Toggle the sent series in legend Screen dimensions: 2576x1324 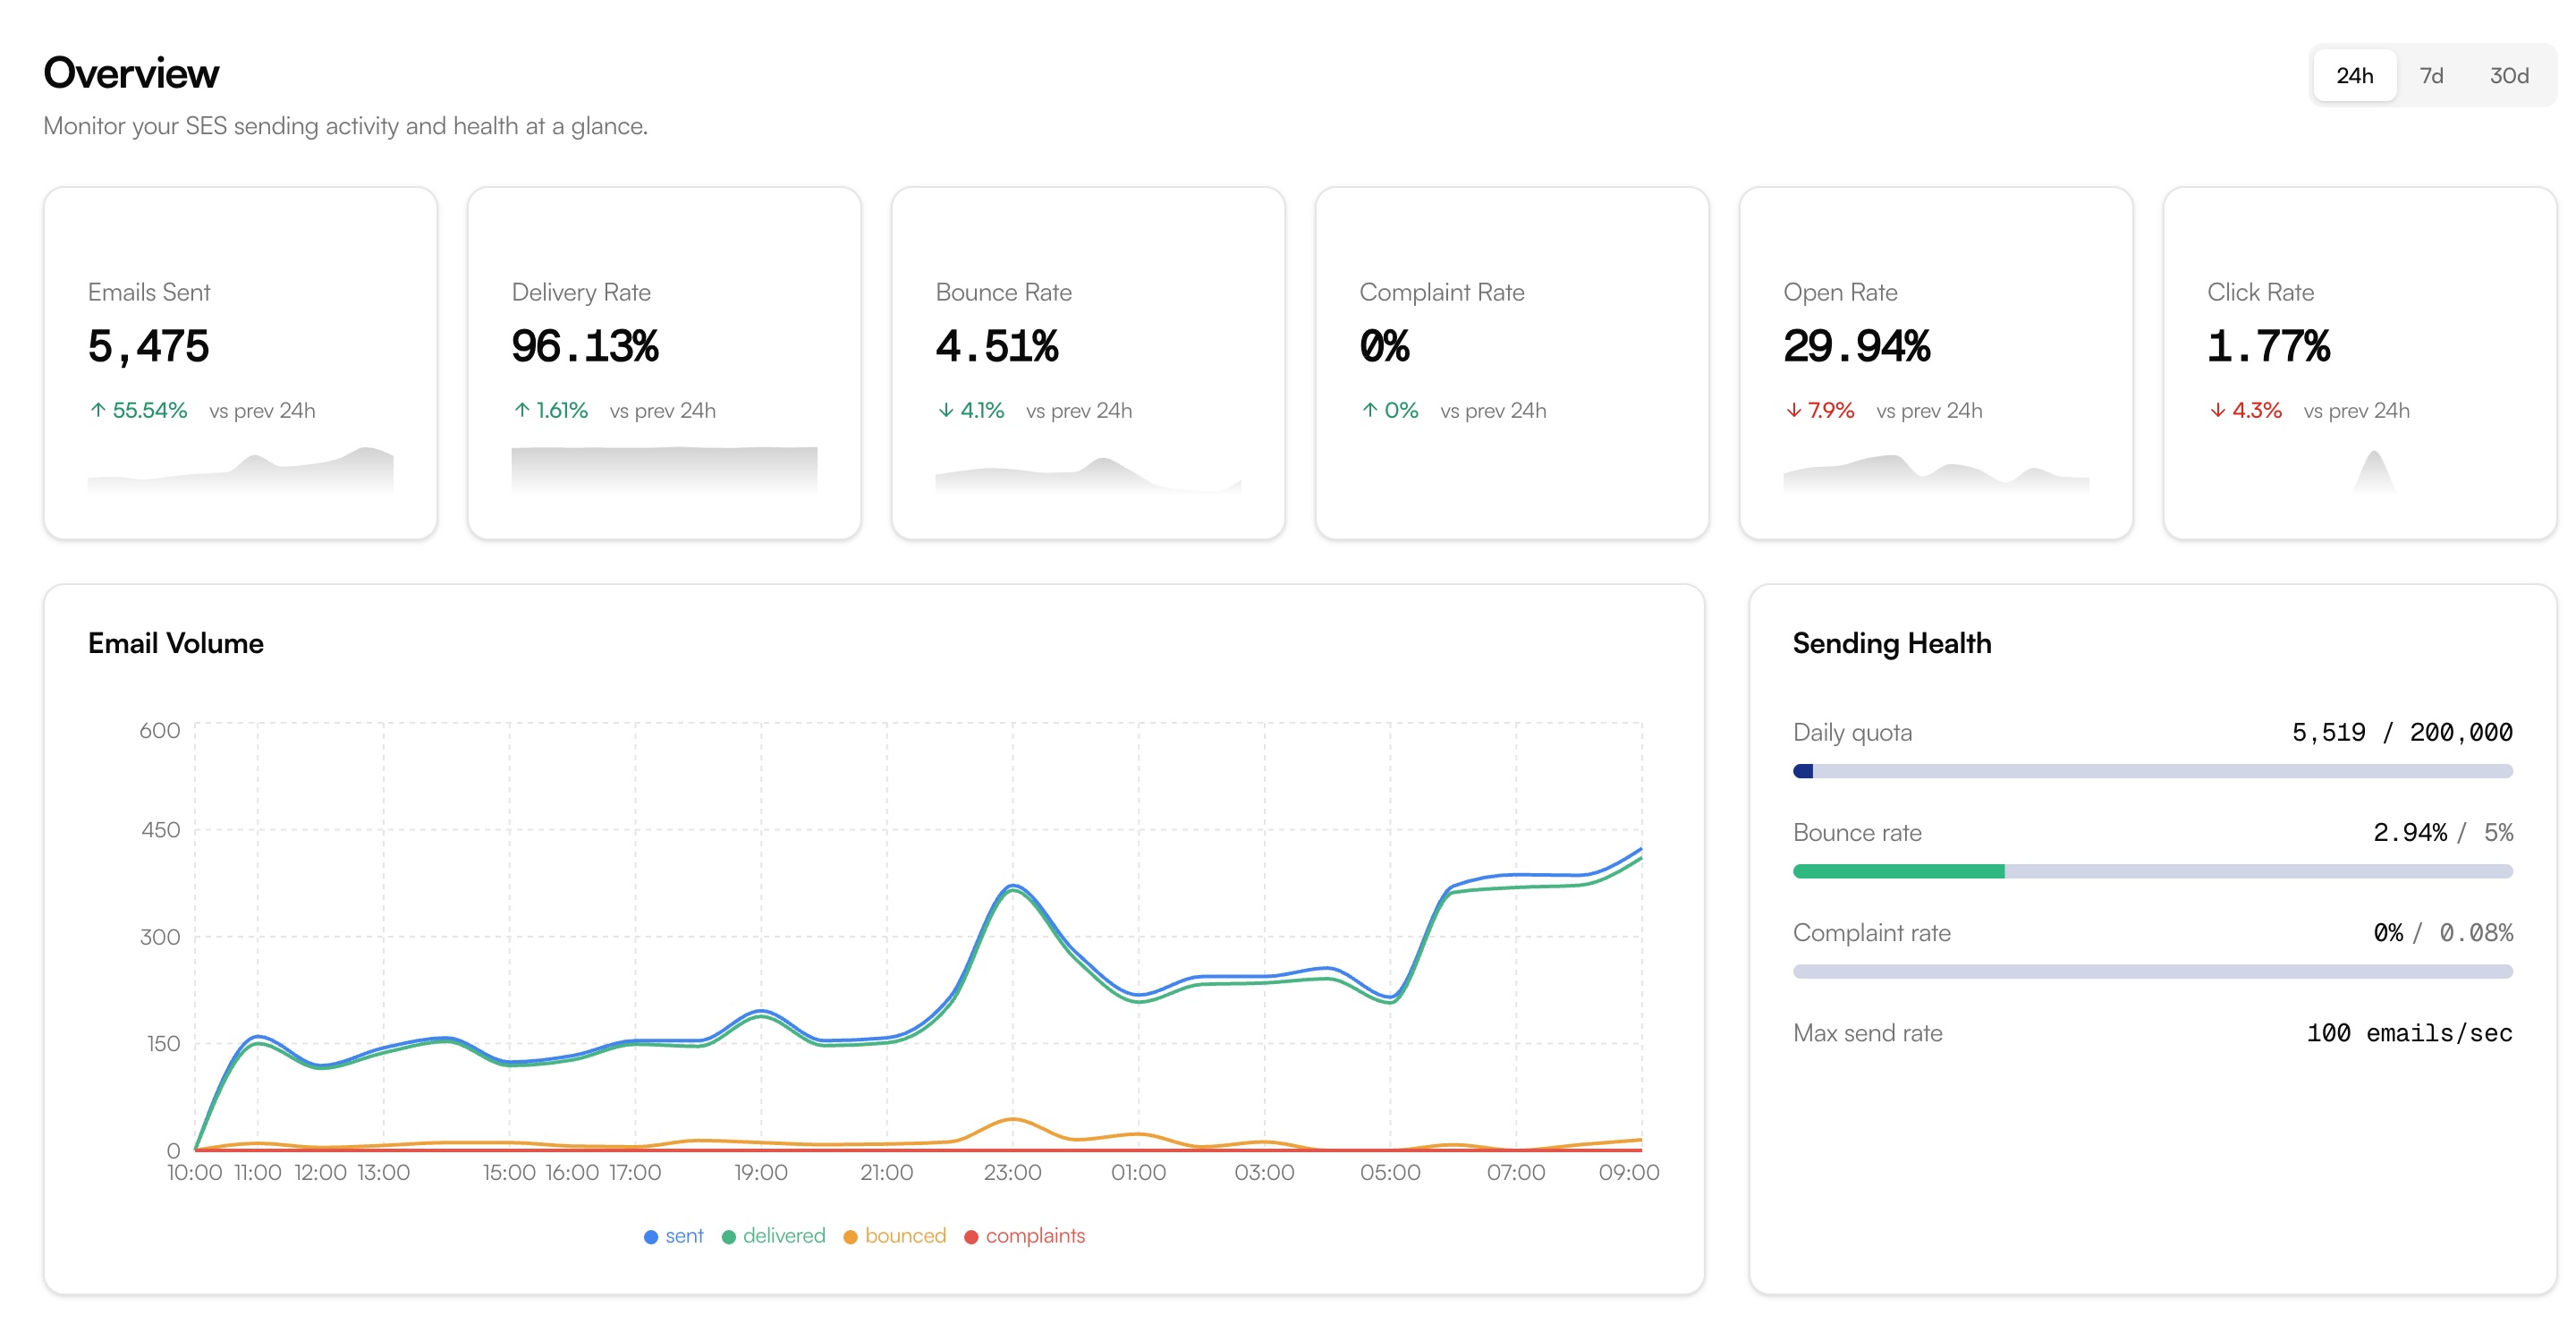[x=673, y=1236]
